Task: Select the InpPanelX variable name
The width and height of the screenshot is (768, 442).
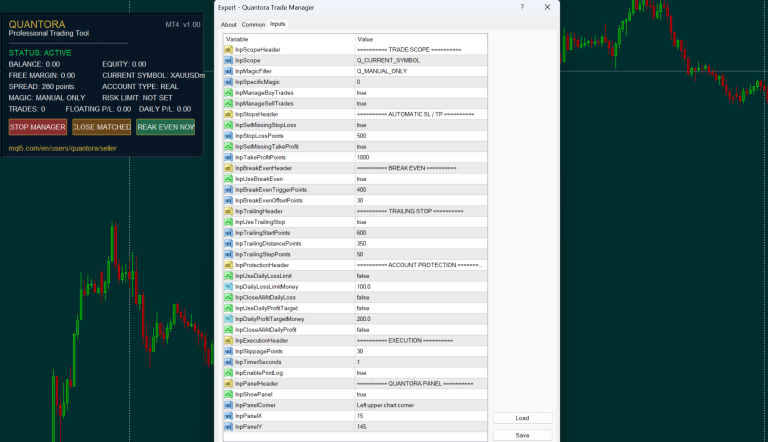Action: coord(248,416)
